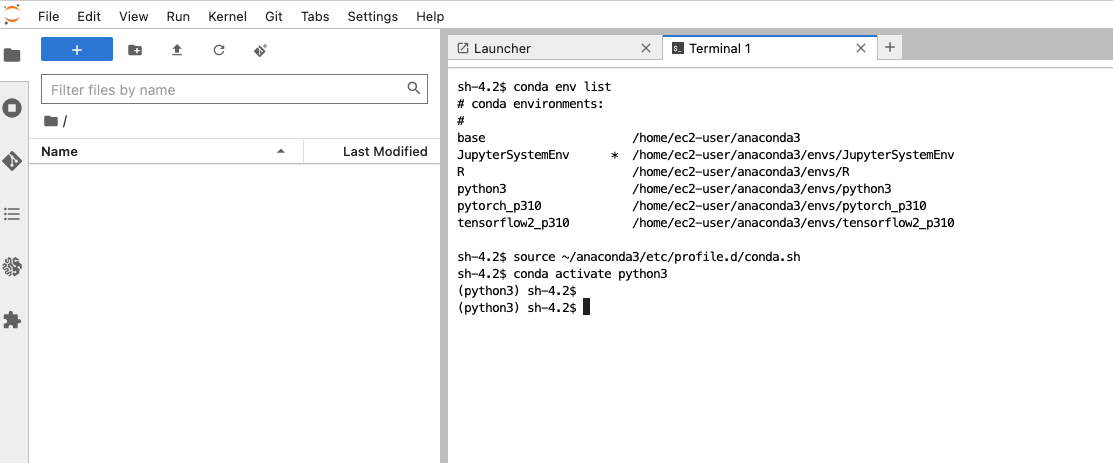Viewport: 1113px width, 463px height.
Task: Open the Edit menu
Action: [x=89, y=16]
